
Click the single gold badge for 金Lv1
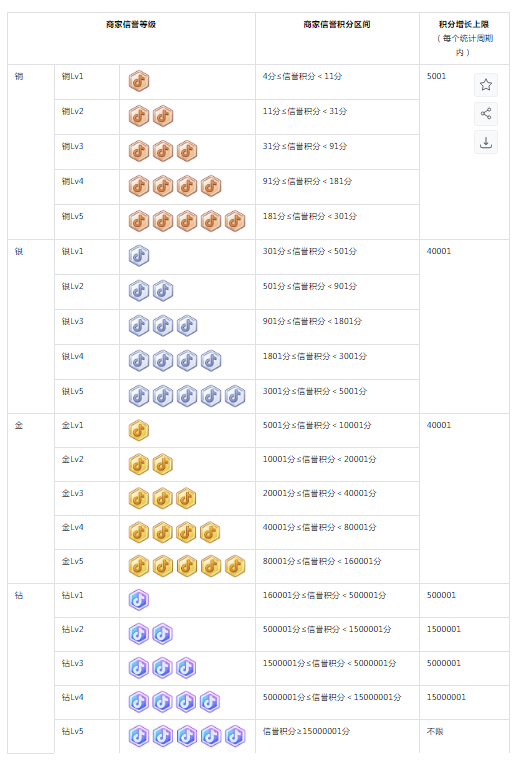point(139,430)
